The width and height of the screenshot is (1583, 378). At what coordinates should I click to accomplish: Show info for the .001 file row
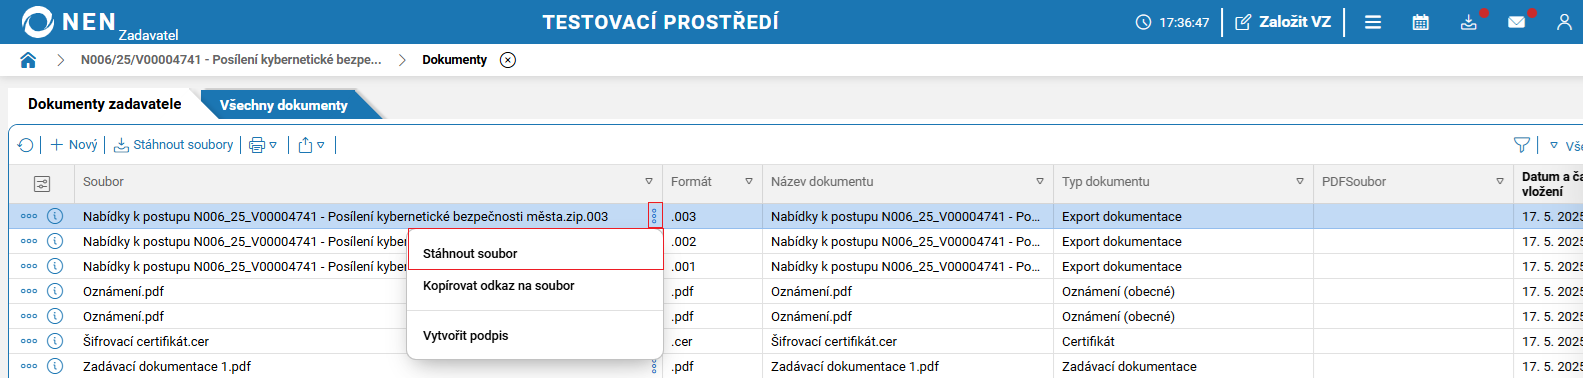click(x=56, y=266)
